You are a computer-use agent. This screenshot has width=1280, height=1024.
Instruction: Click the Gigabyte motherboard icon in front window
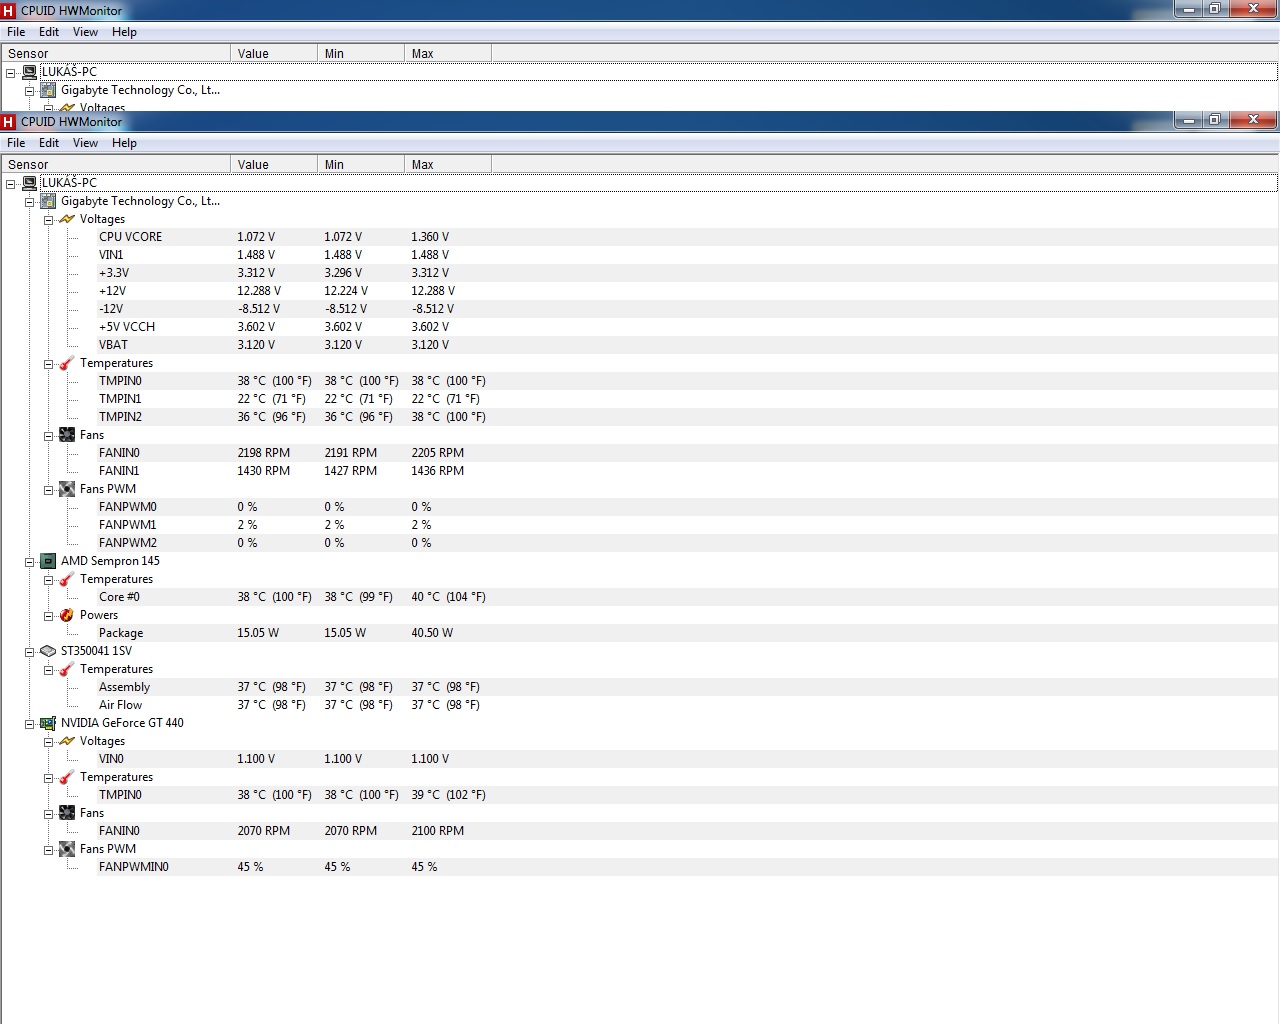coord(48,201)
